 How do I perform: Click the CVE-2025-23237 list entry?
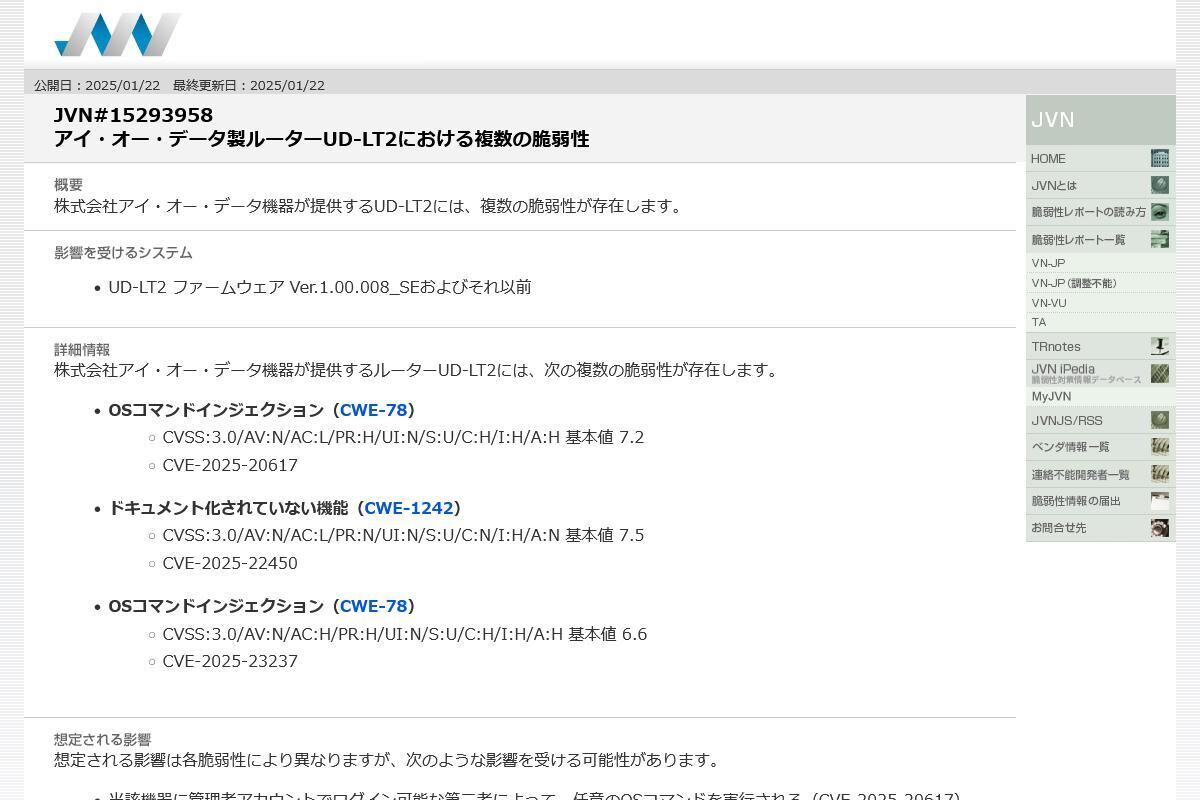coord(230,661)
